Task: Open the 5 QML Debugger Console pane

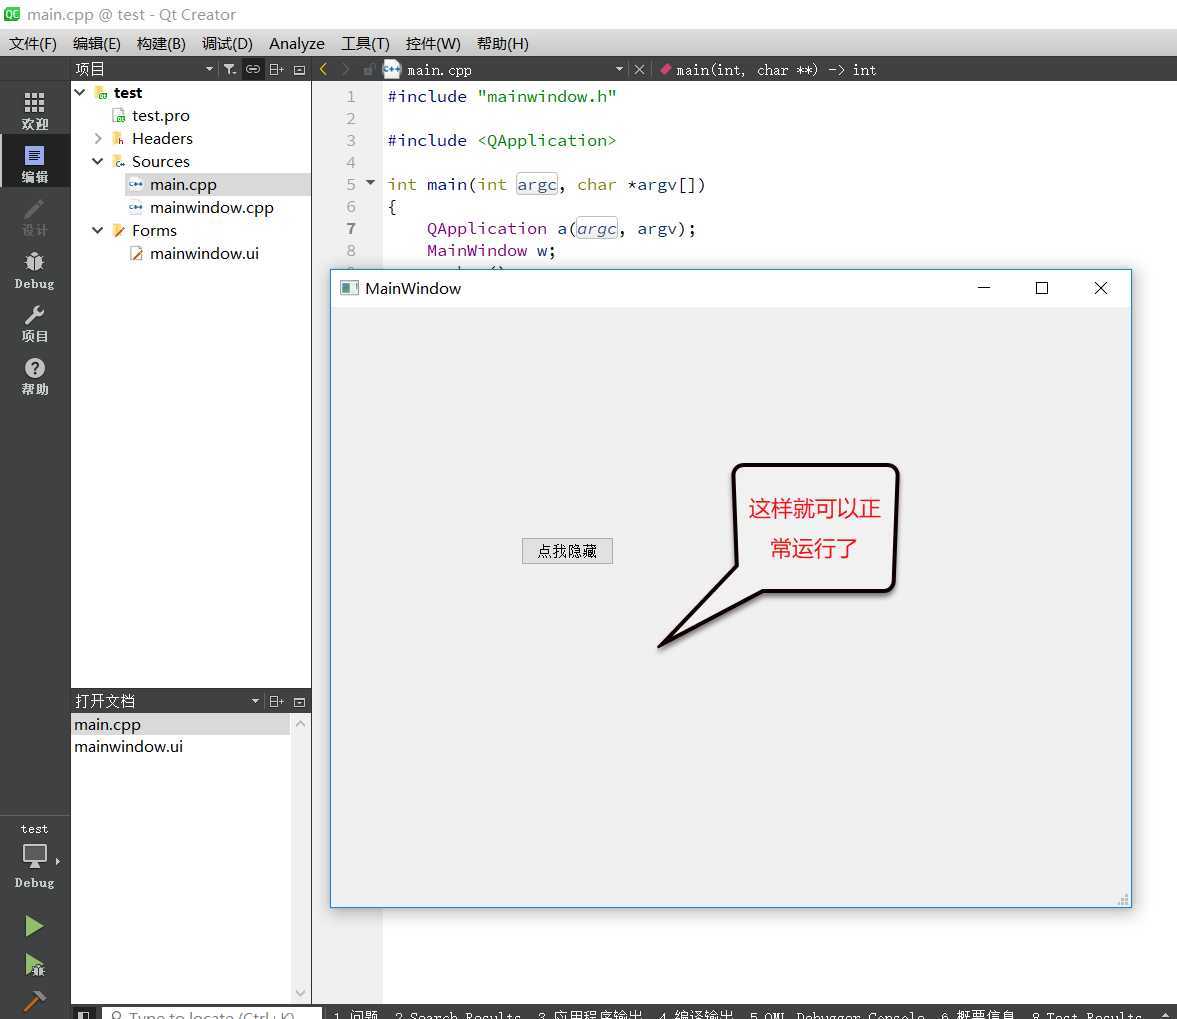Action: pyautogui.click(x=837, y=1014)
